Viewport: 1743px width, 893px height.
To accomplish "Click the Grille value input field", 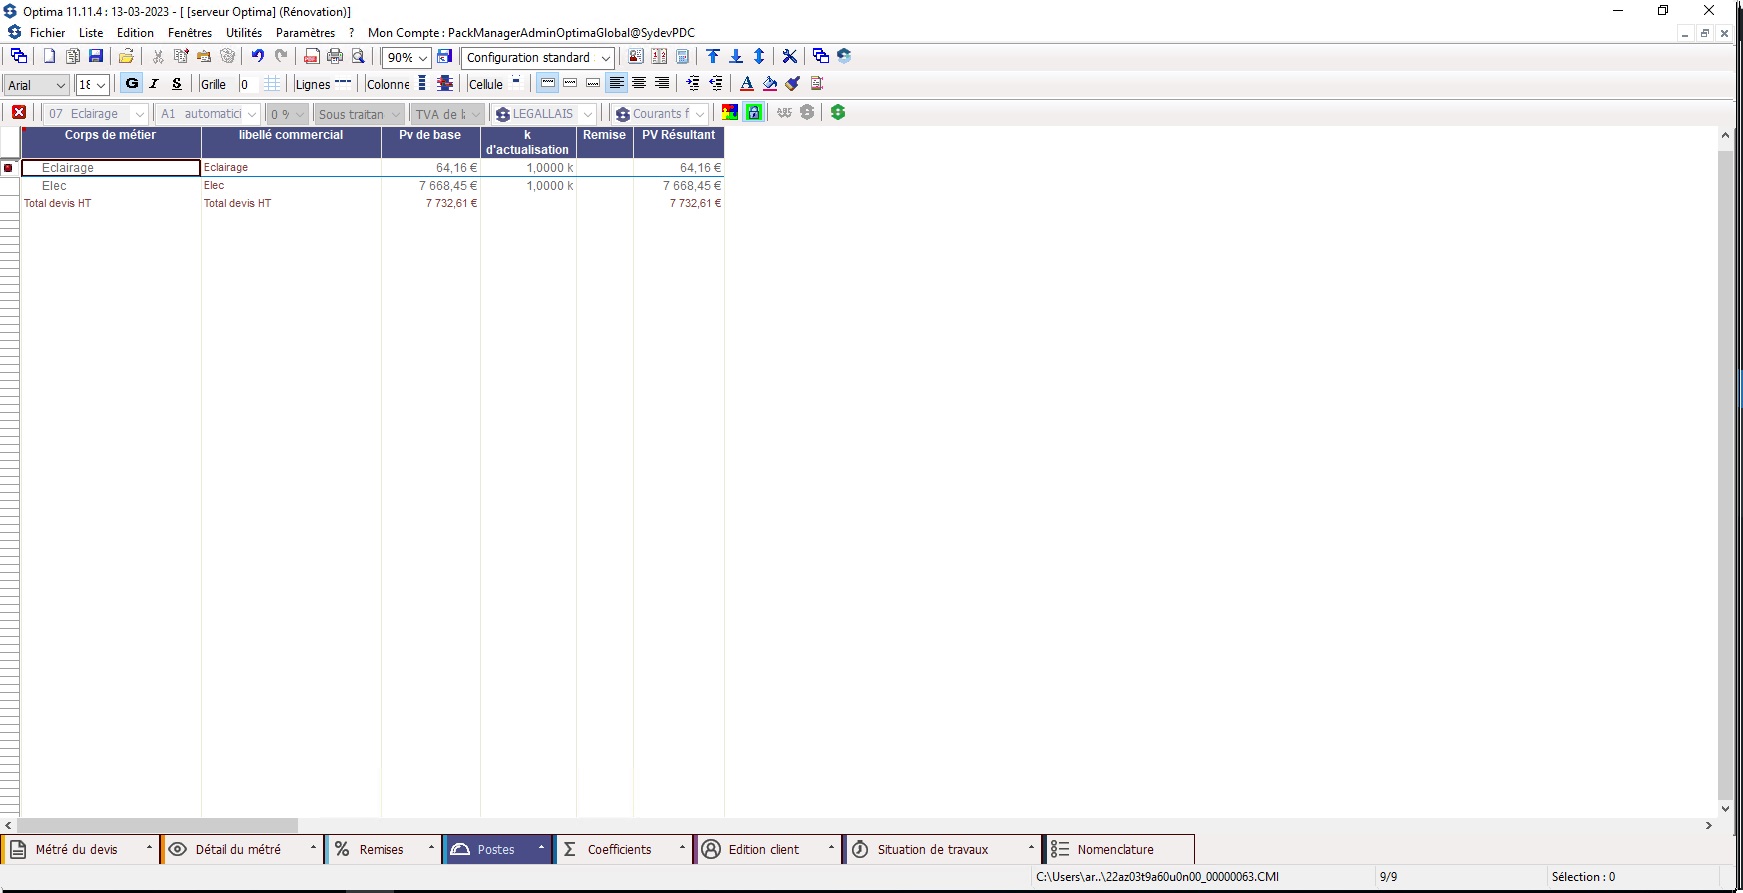I will [x=248, y=85].
